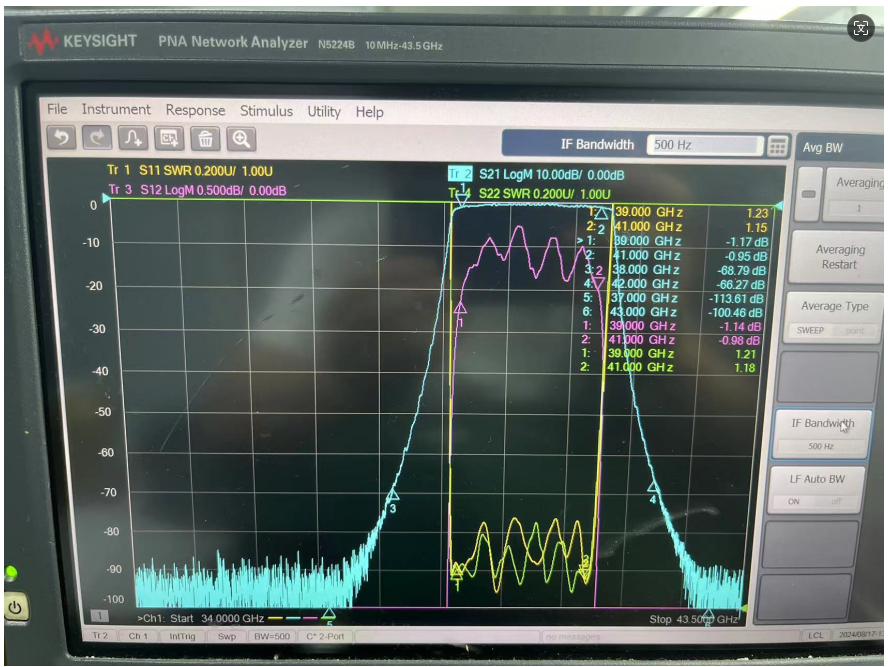The height and width of the screenshot is (667, 888).
Task: Open the numeric keypad next to IF Bandwidth
Action: coord(778,147)
